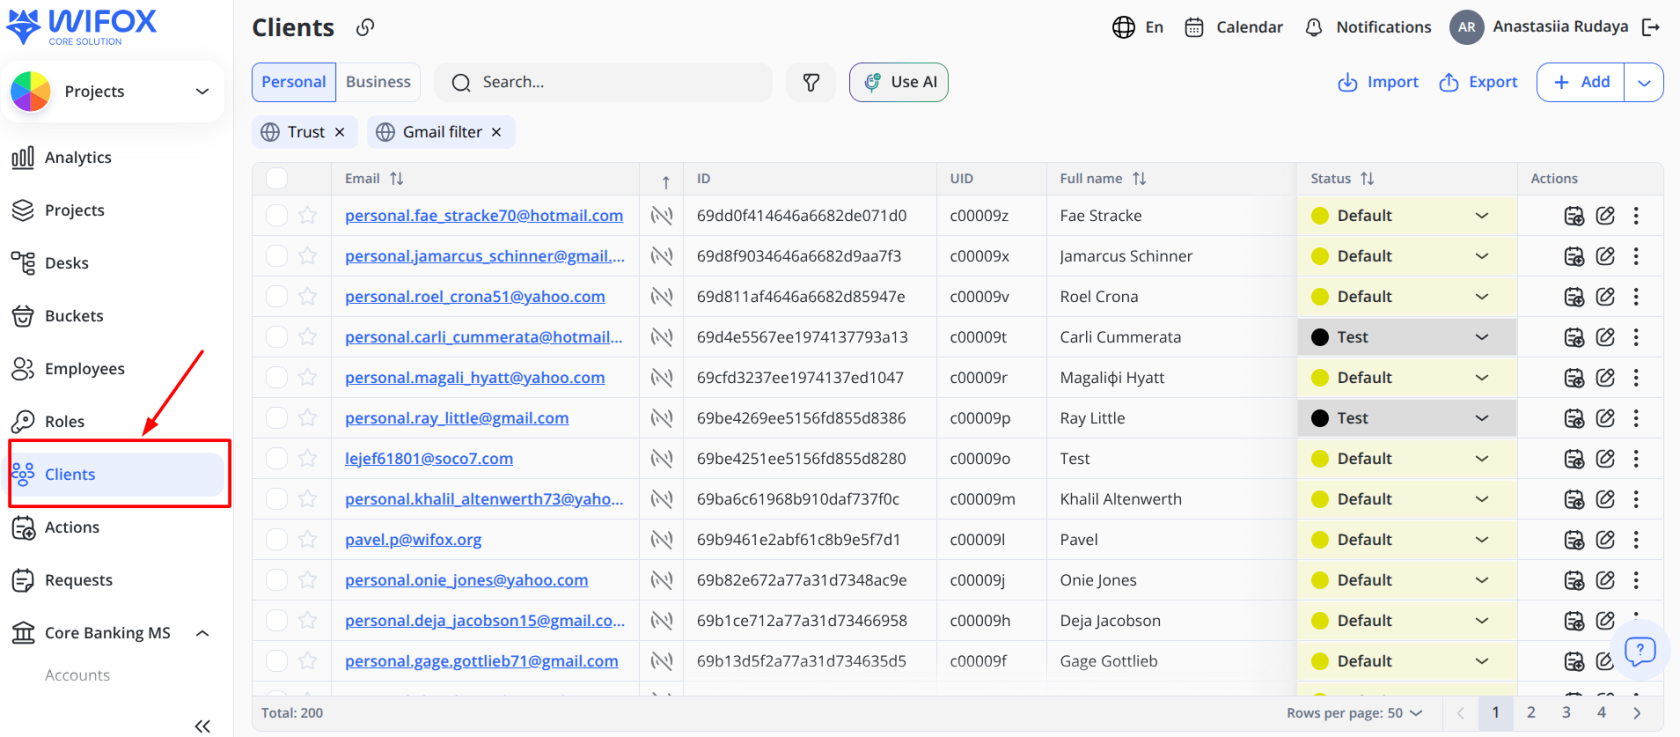The width and height of the screenshot is (1680, 737).
Task: Open the help chat bubble
Action: (x=1640, y=651)
